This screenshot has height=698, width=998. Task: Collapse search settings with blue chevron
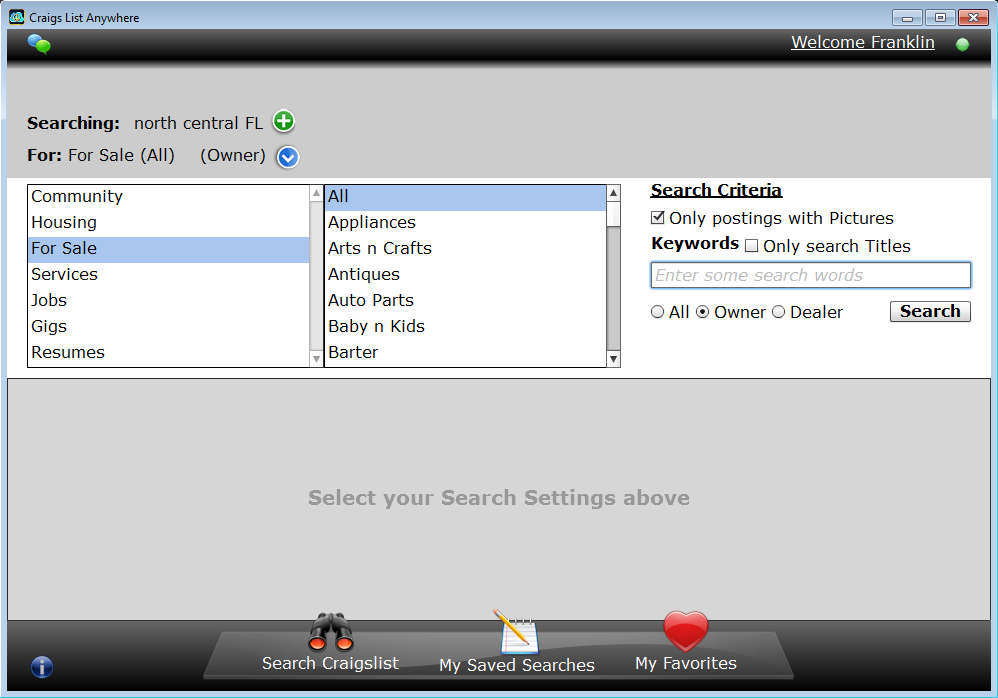pyautogui.click(x=288, y=157)
